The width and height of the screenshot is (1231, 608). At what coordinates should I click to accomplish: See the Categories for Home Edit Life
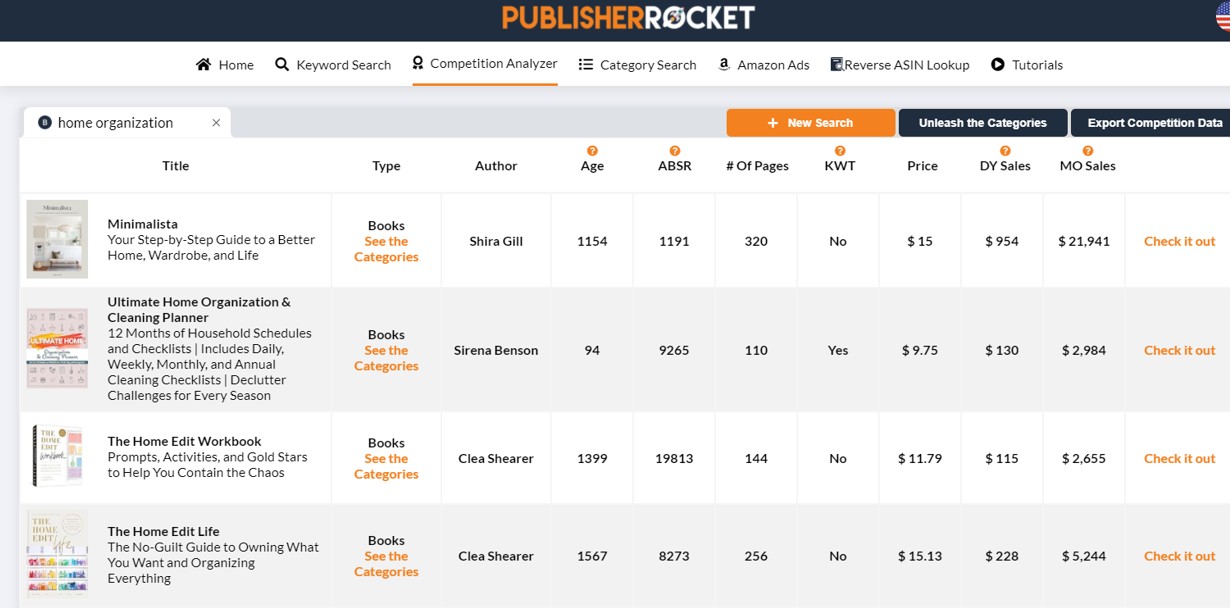386,564
